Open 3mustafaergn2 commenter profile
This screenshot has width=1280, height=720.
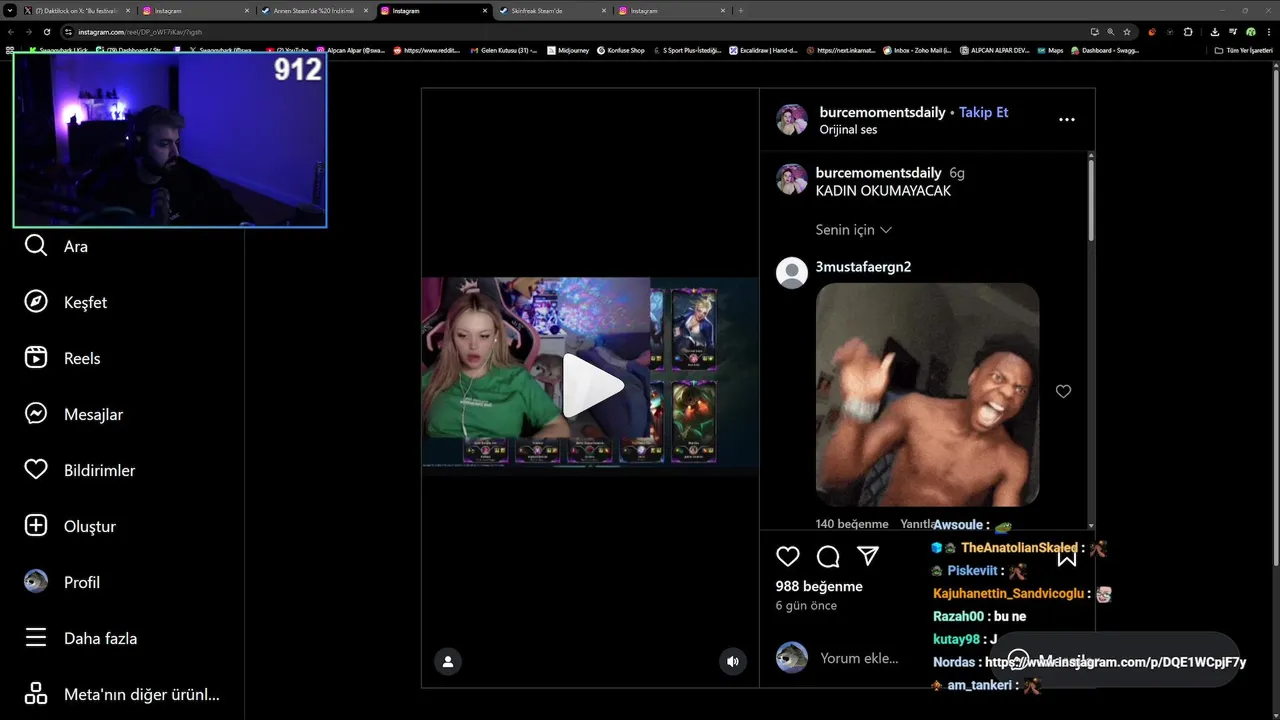(863, 267)
